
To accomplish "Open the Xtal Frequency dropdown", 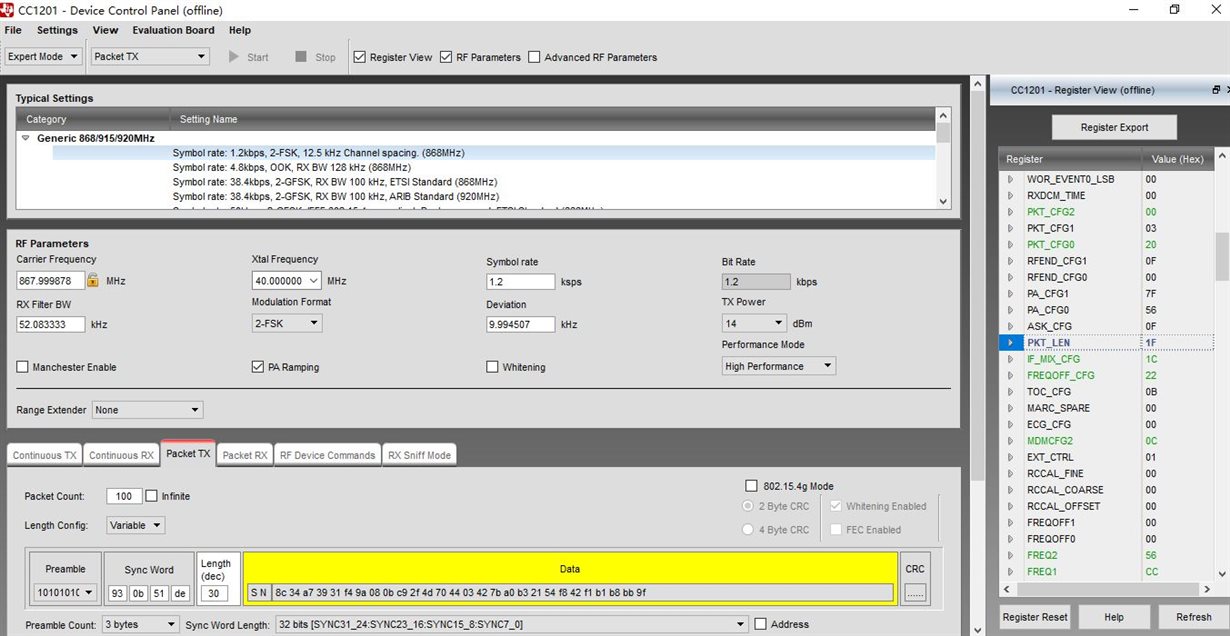I will pyautogui.click(x=286, y=281).
